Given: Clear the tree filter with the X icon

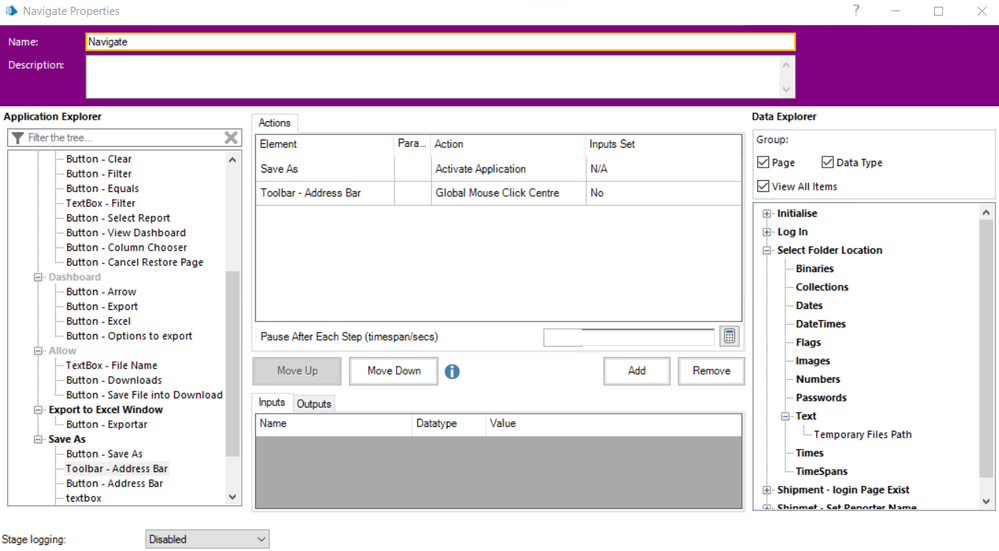Looking at the screenshot, I should coord(231,138).
